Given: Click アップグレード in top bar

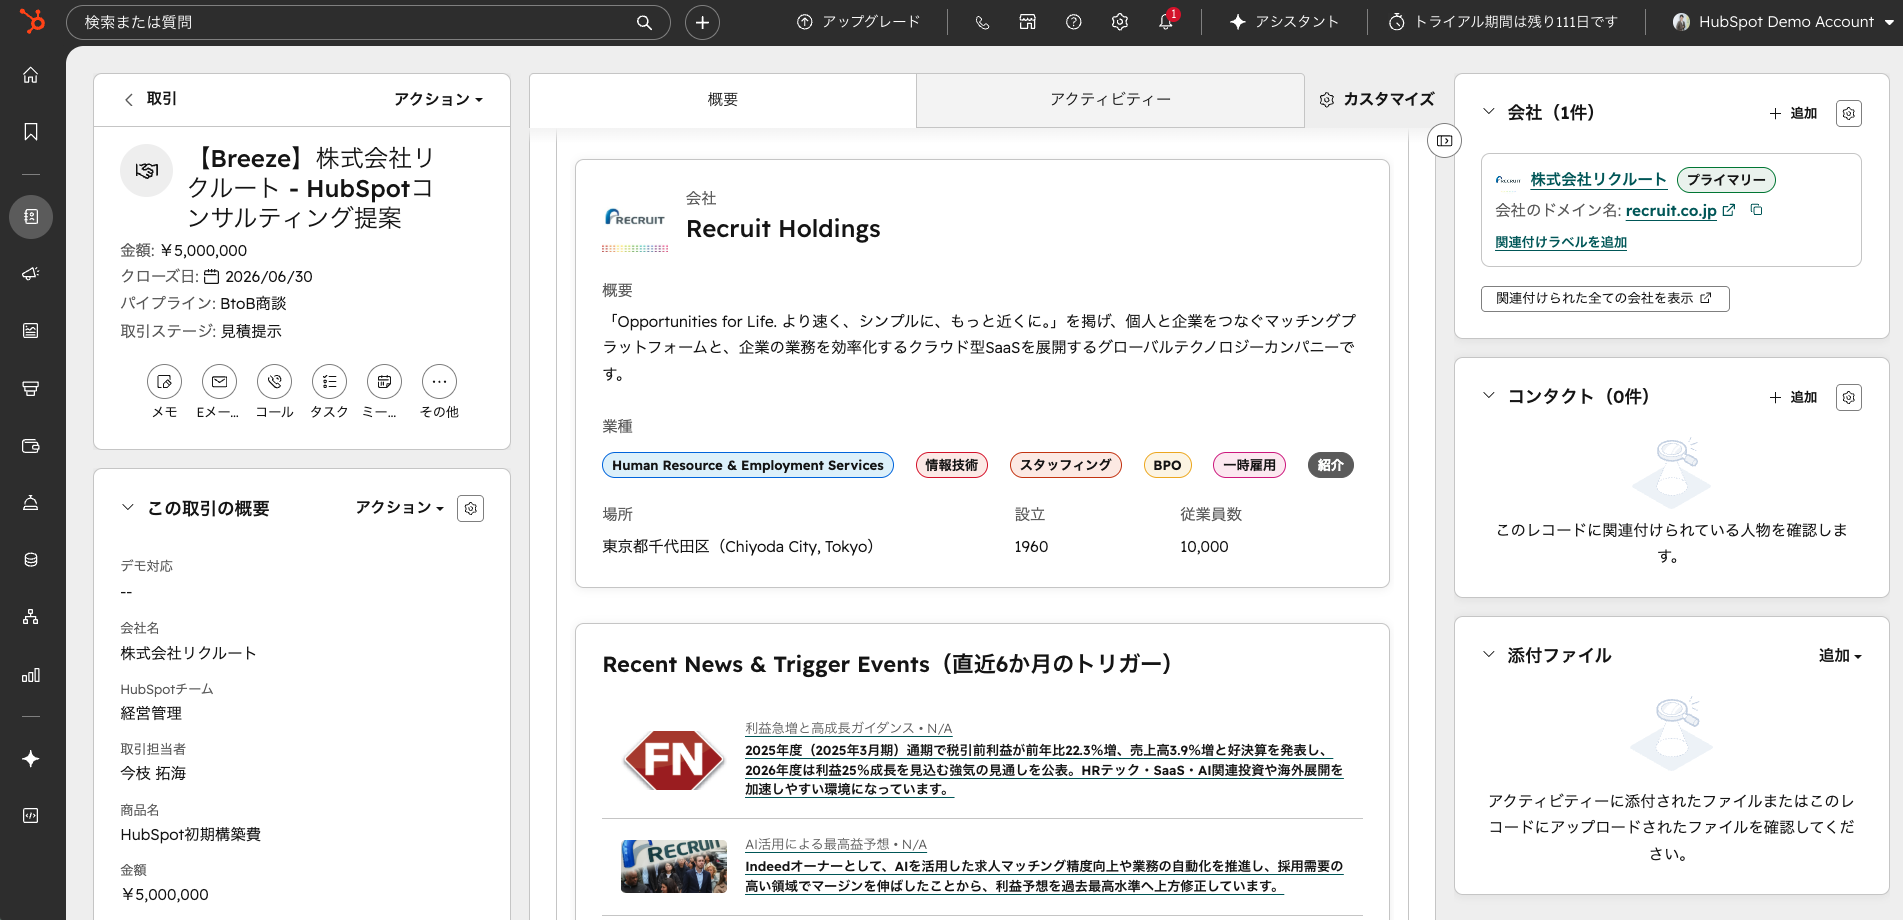Looking at the screenshot, I should point(858,22).
